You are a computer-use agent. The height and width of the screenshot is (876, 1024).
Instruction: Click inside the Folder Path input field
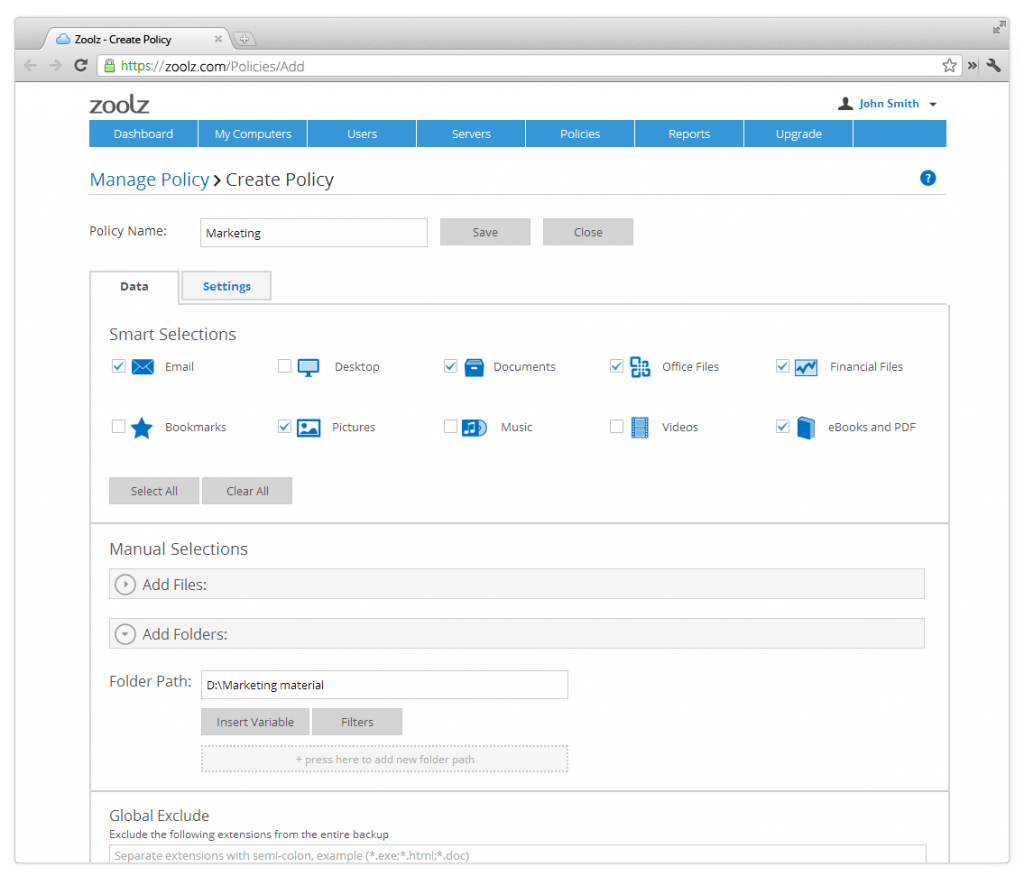[x=384, y=684]
